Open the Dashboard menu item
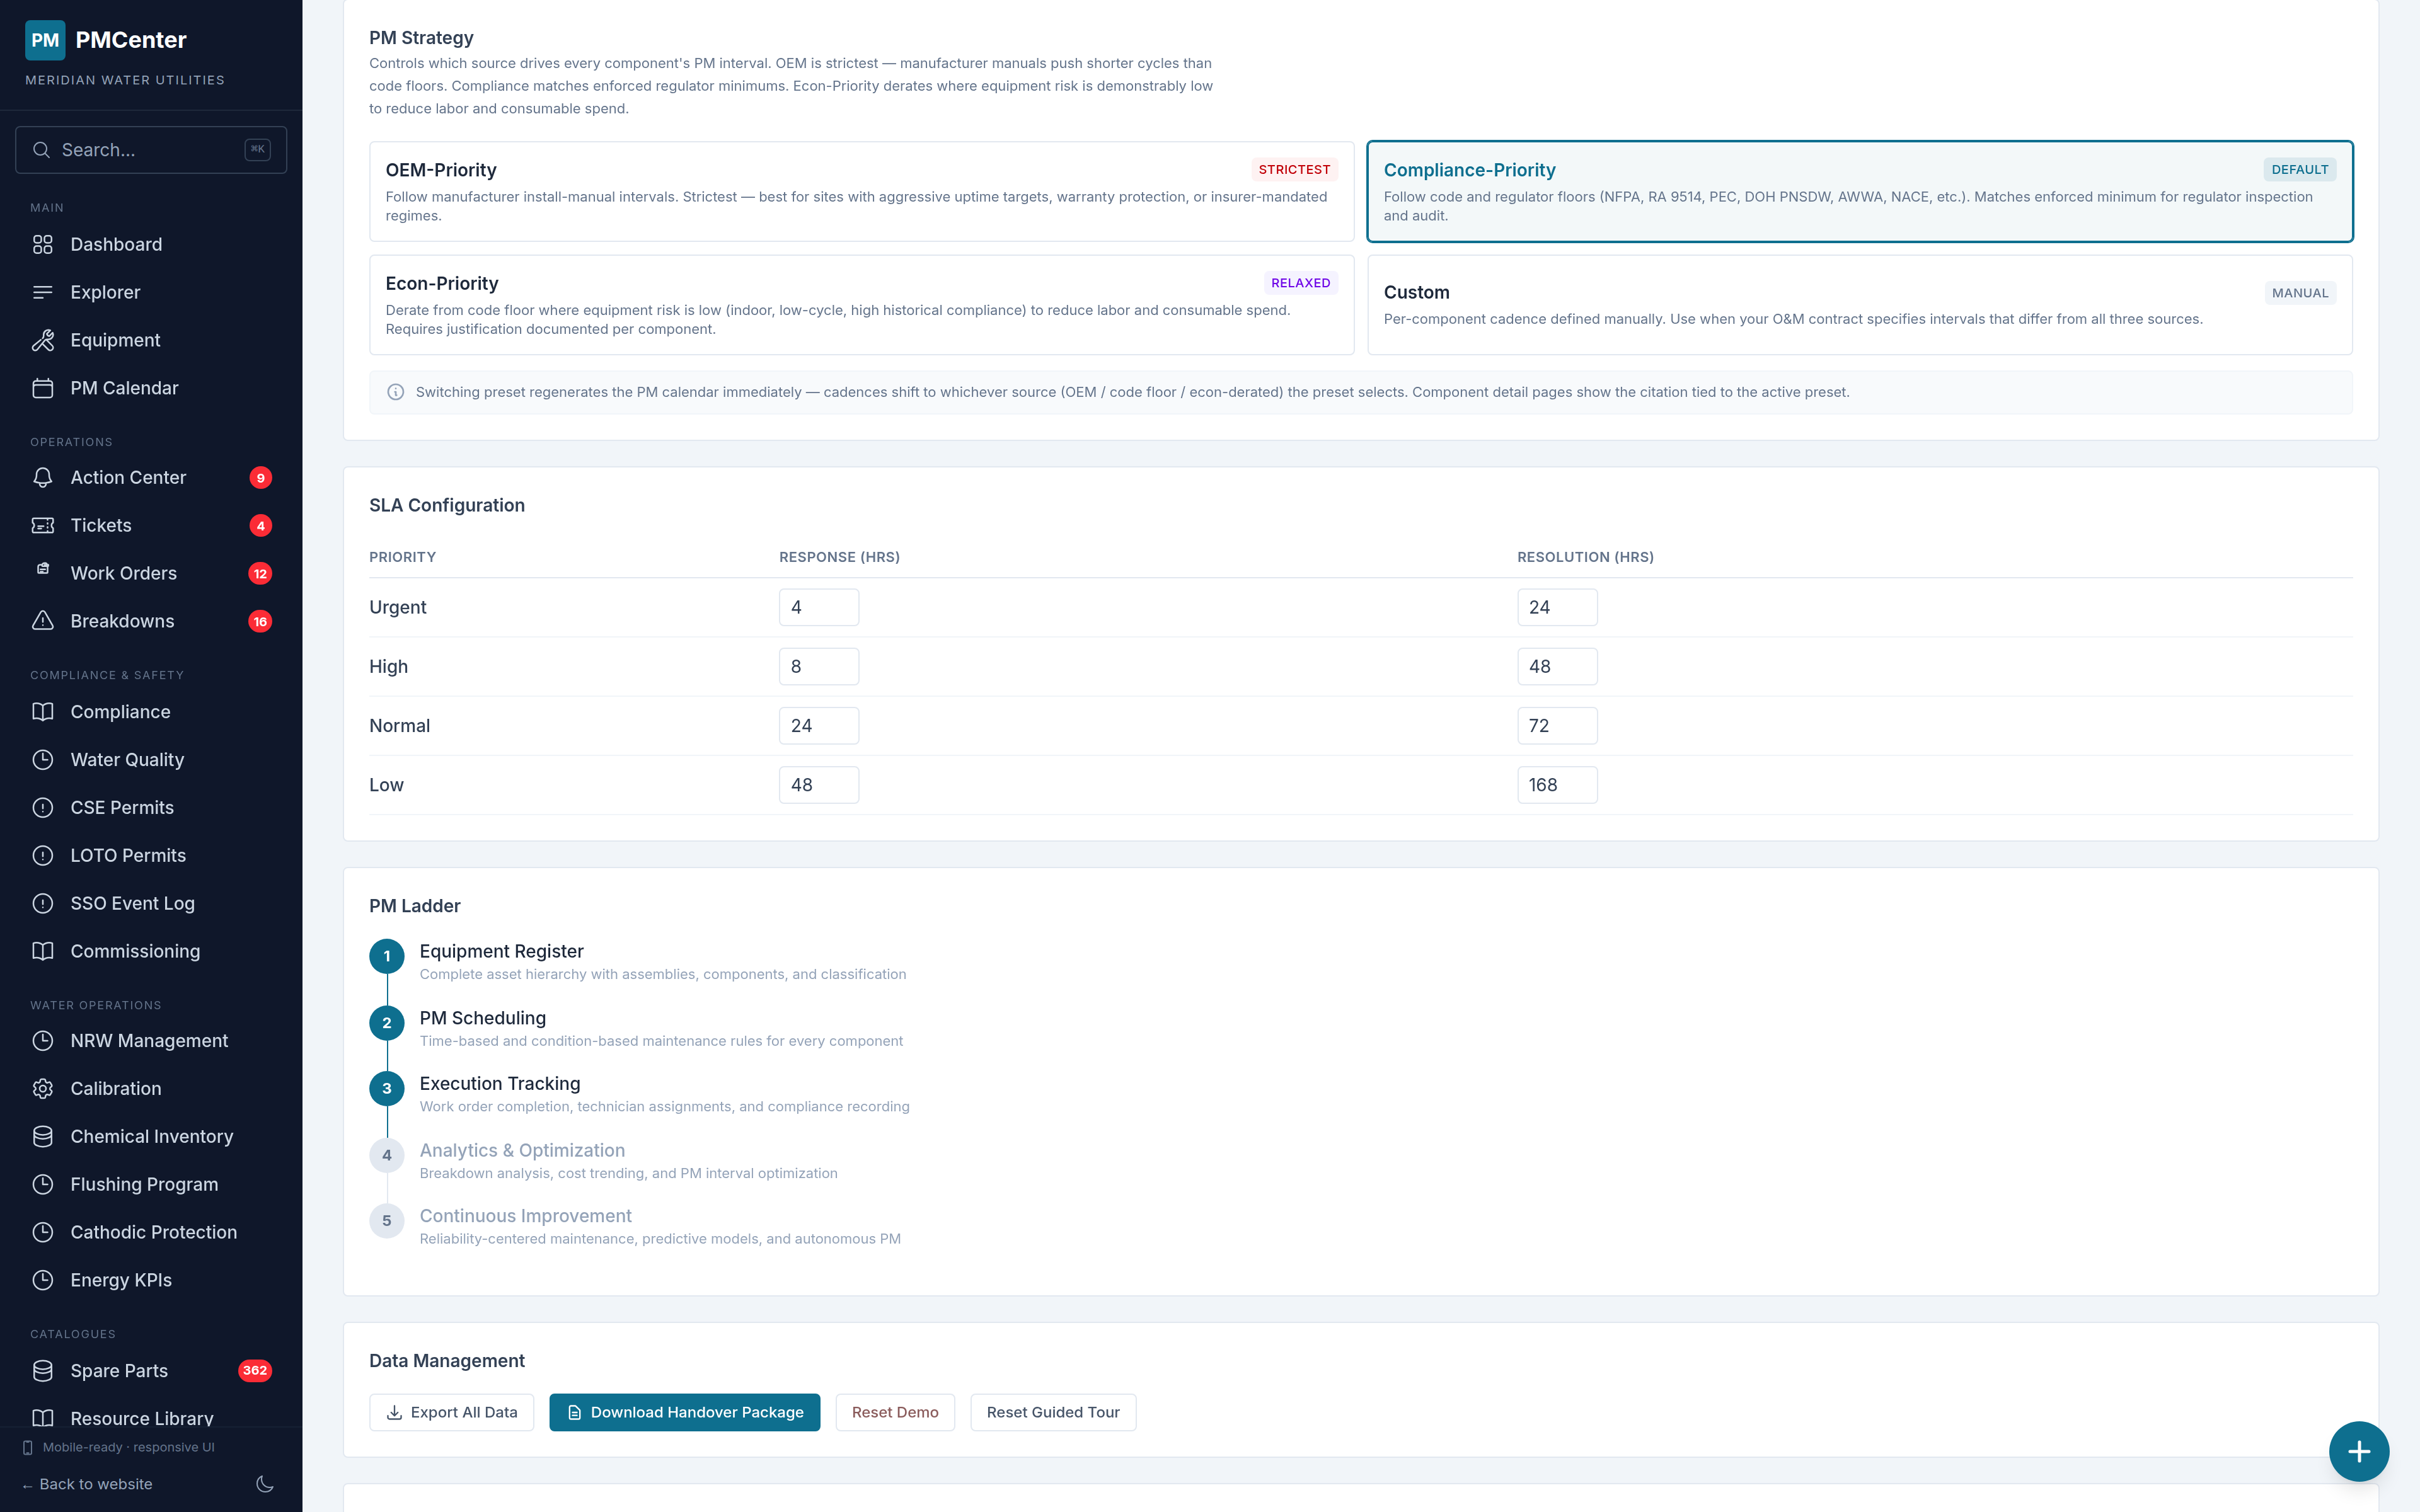This screenshot has width=2420, height=1512. click(116, 244)
